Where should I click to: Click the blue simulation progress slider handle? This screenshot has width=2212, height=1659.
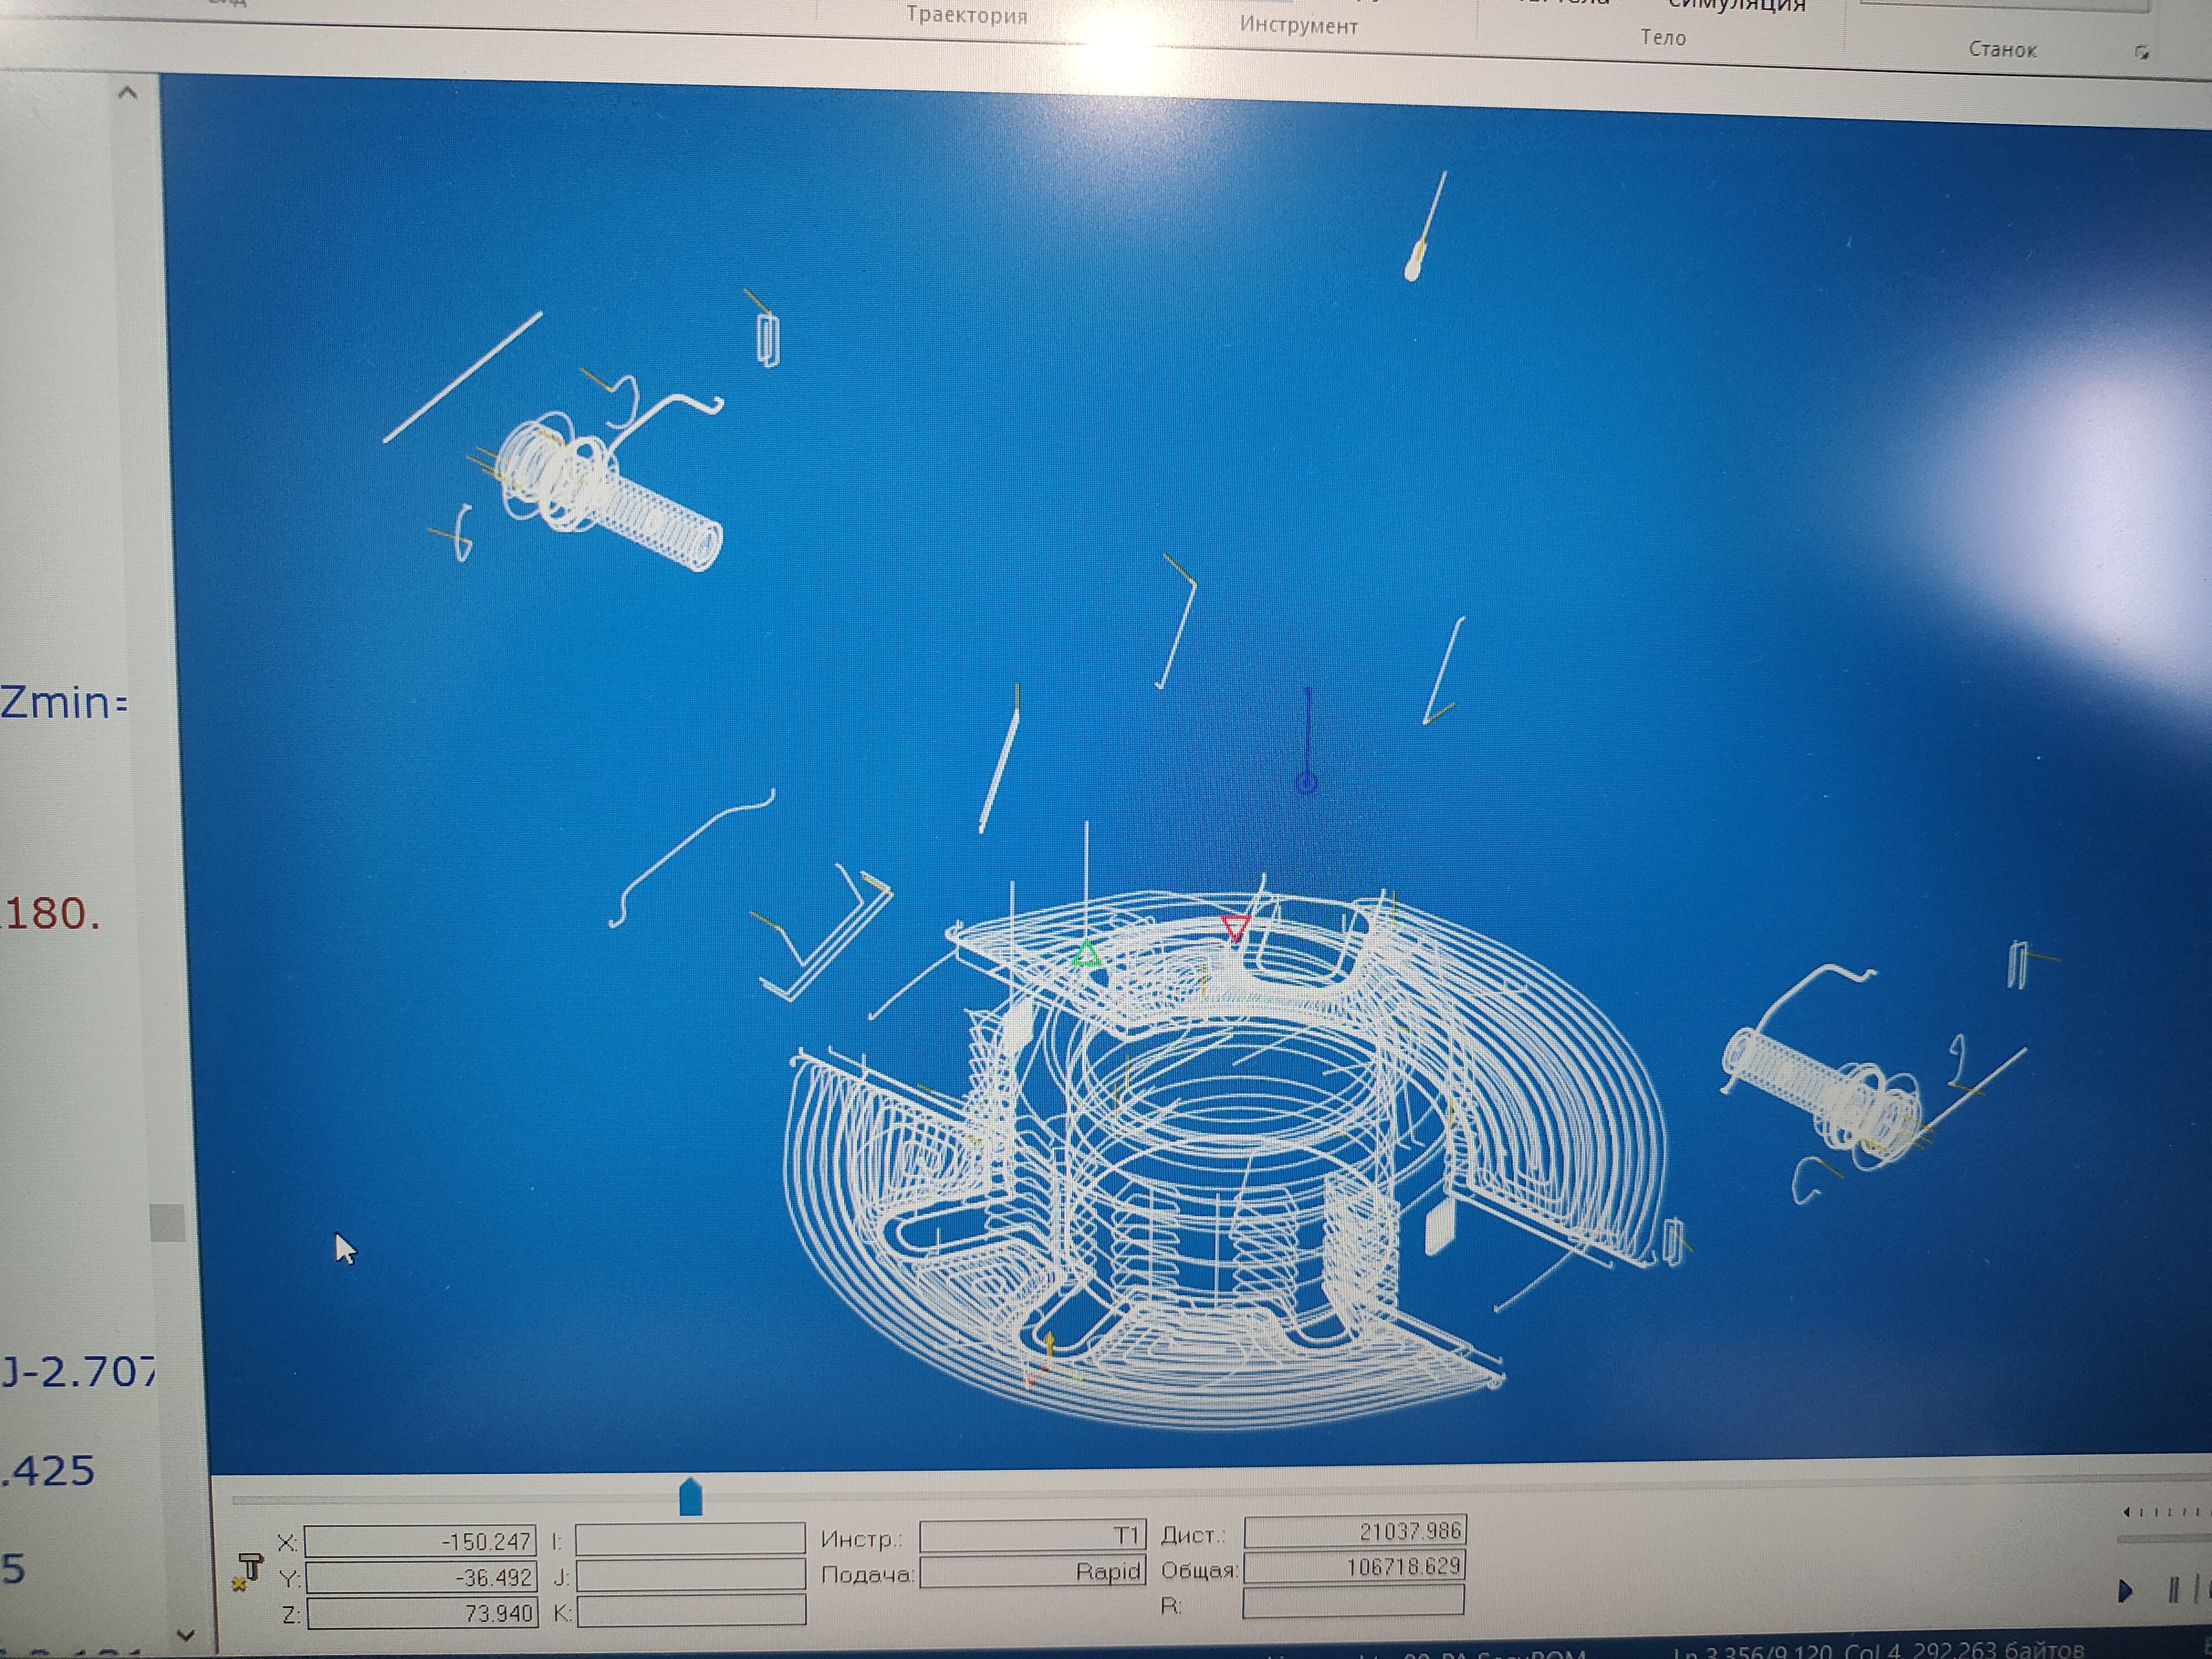(690, 1498)
